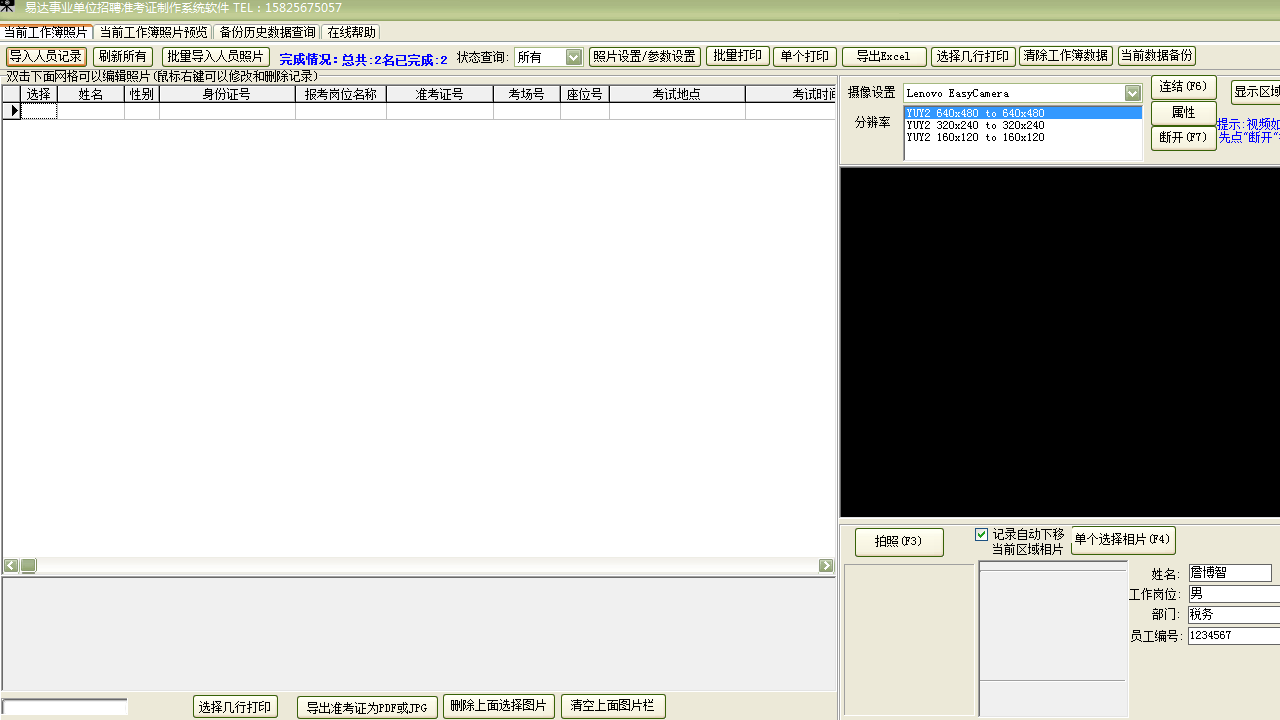The image size is (1280, 720).
Task: Click 单个选择相片(F4) button
Action: click(x=1123, y=540)
